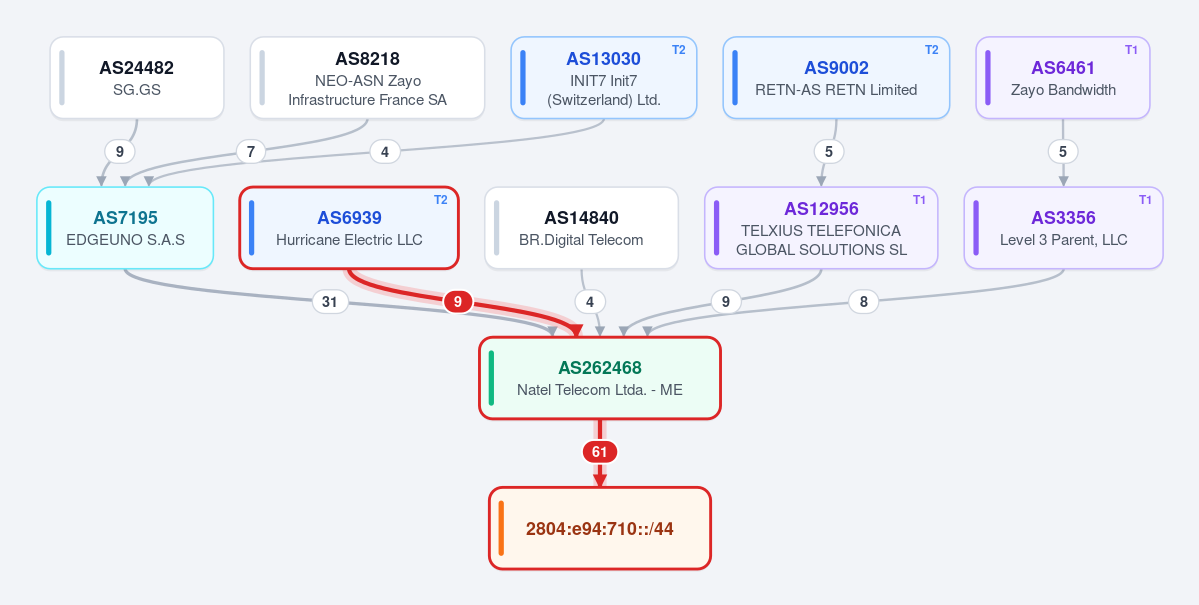Select the AS9002 RETN Limited node
This screenshot has height=605, width=1199.
pos(836,78)
